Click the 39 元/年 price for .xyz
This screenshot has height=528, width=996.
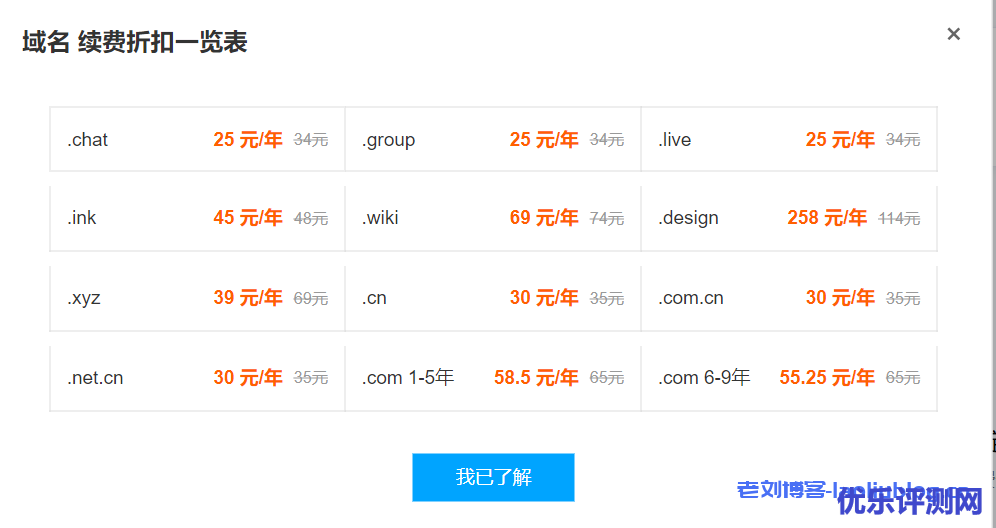247,298
